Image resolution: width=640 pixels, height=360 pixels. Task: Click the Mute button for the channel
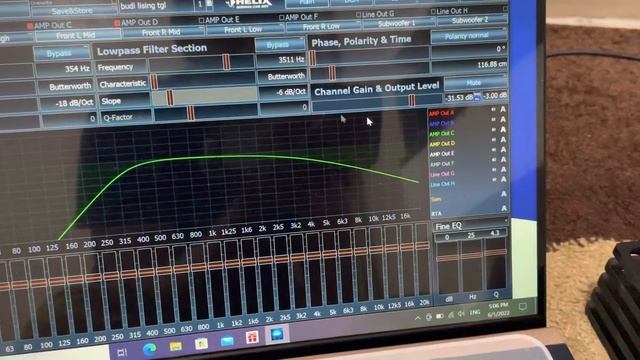(x=475, y=83)
